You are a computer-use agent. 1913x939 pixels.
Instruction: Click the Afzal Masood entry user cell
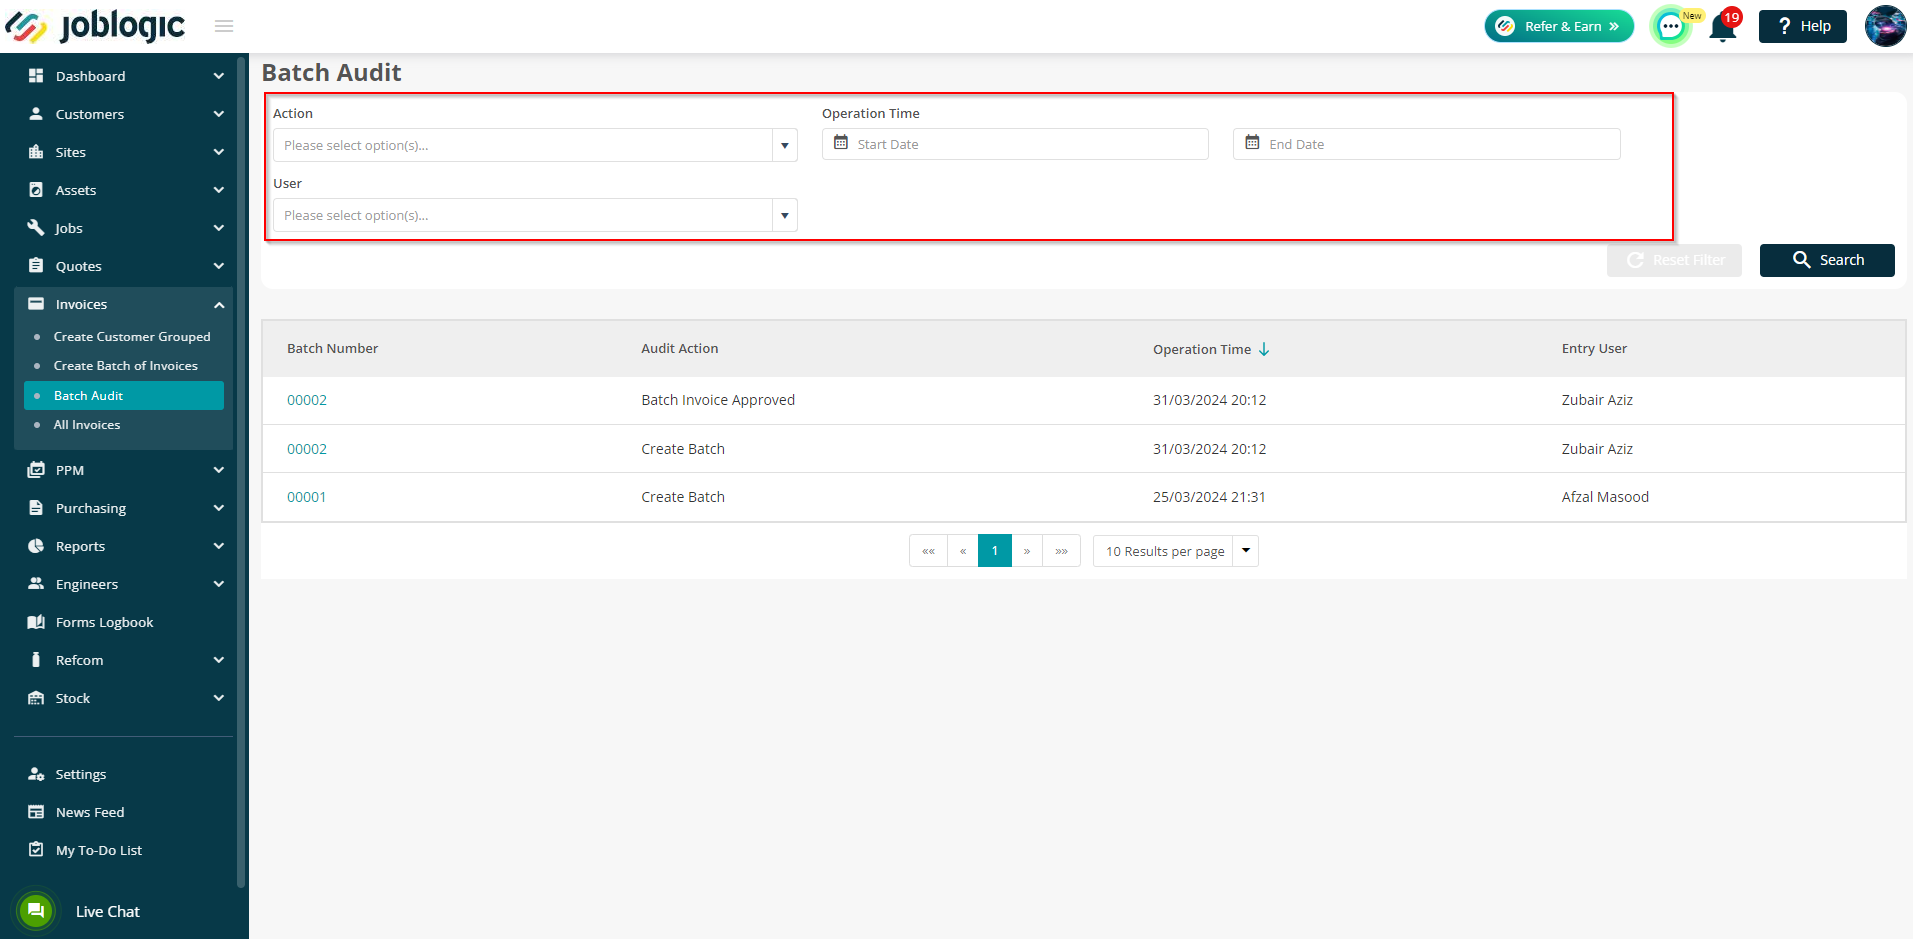tap(1605, 497)
